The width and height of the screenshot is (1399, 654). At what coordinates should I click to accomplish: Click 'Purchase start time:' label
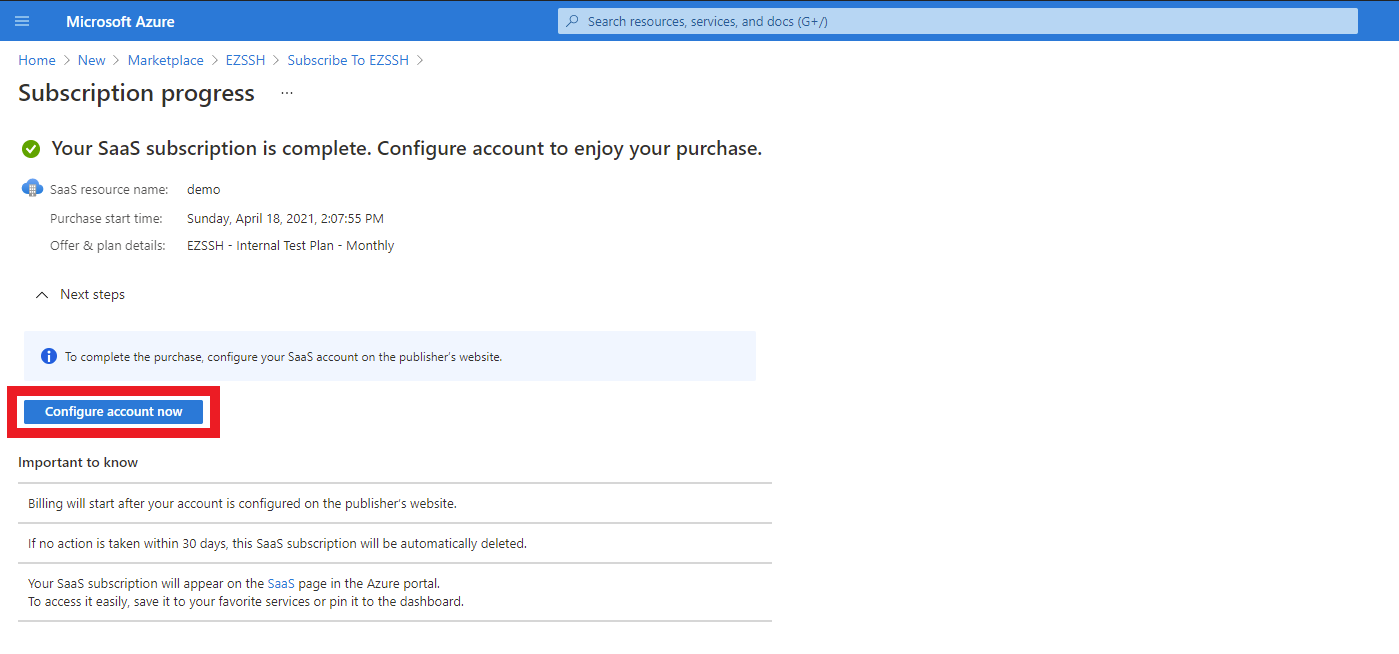pyautogui.click(x=106, y=218)
